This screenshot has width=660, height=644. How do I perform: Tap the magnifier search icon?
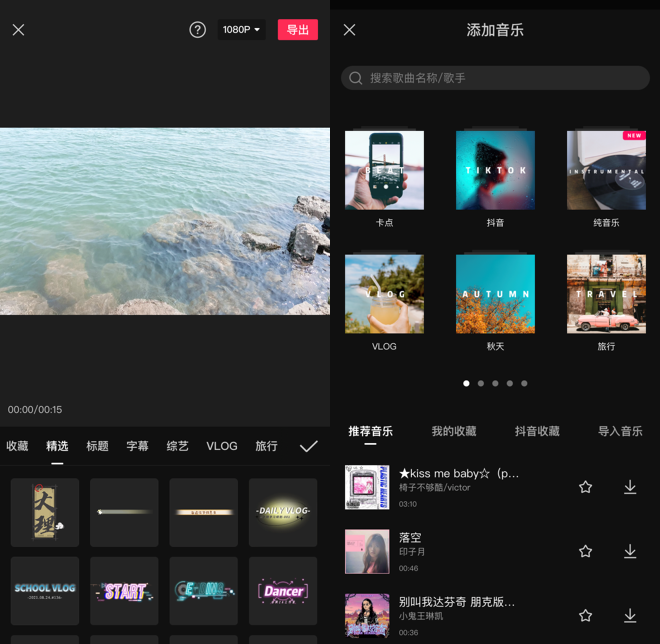(x=356, y=78)
